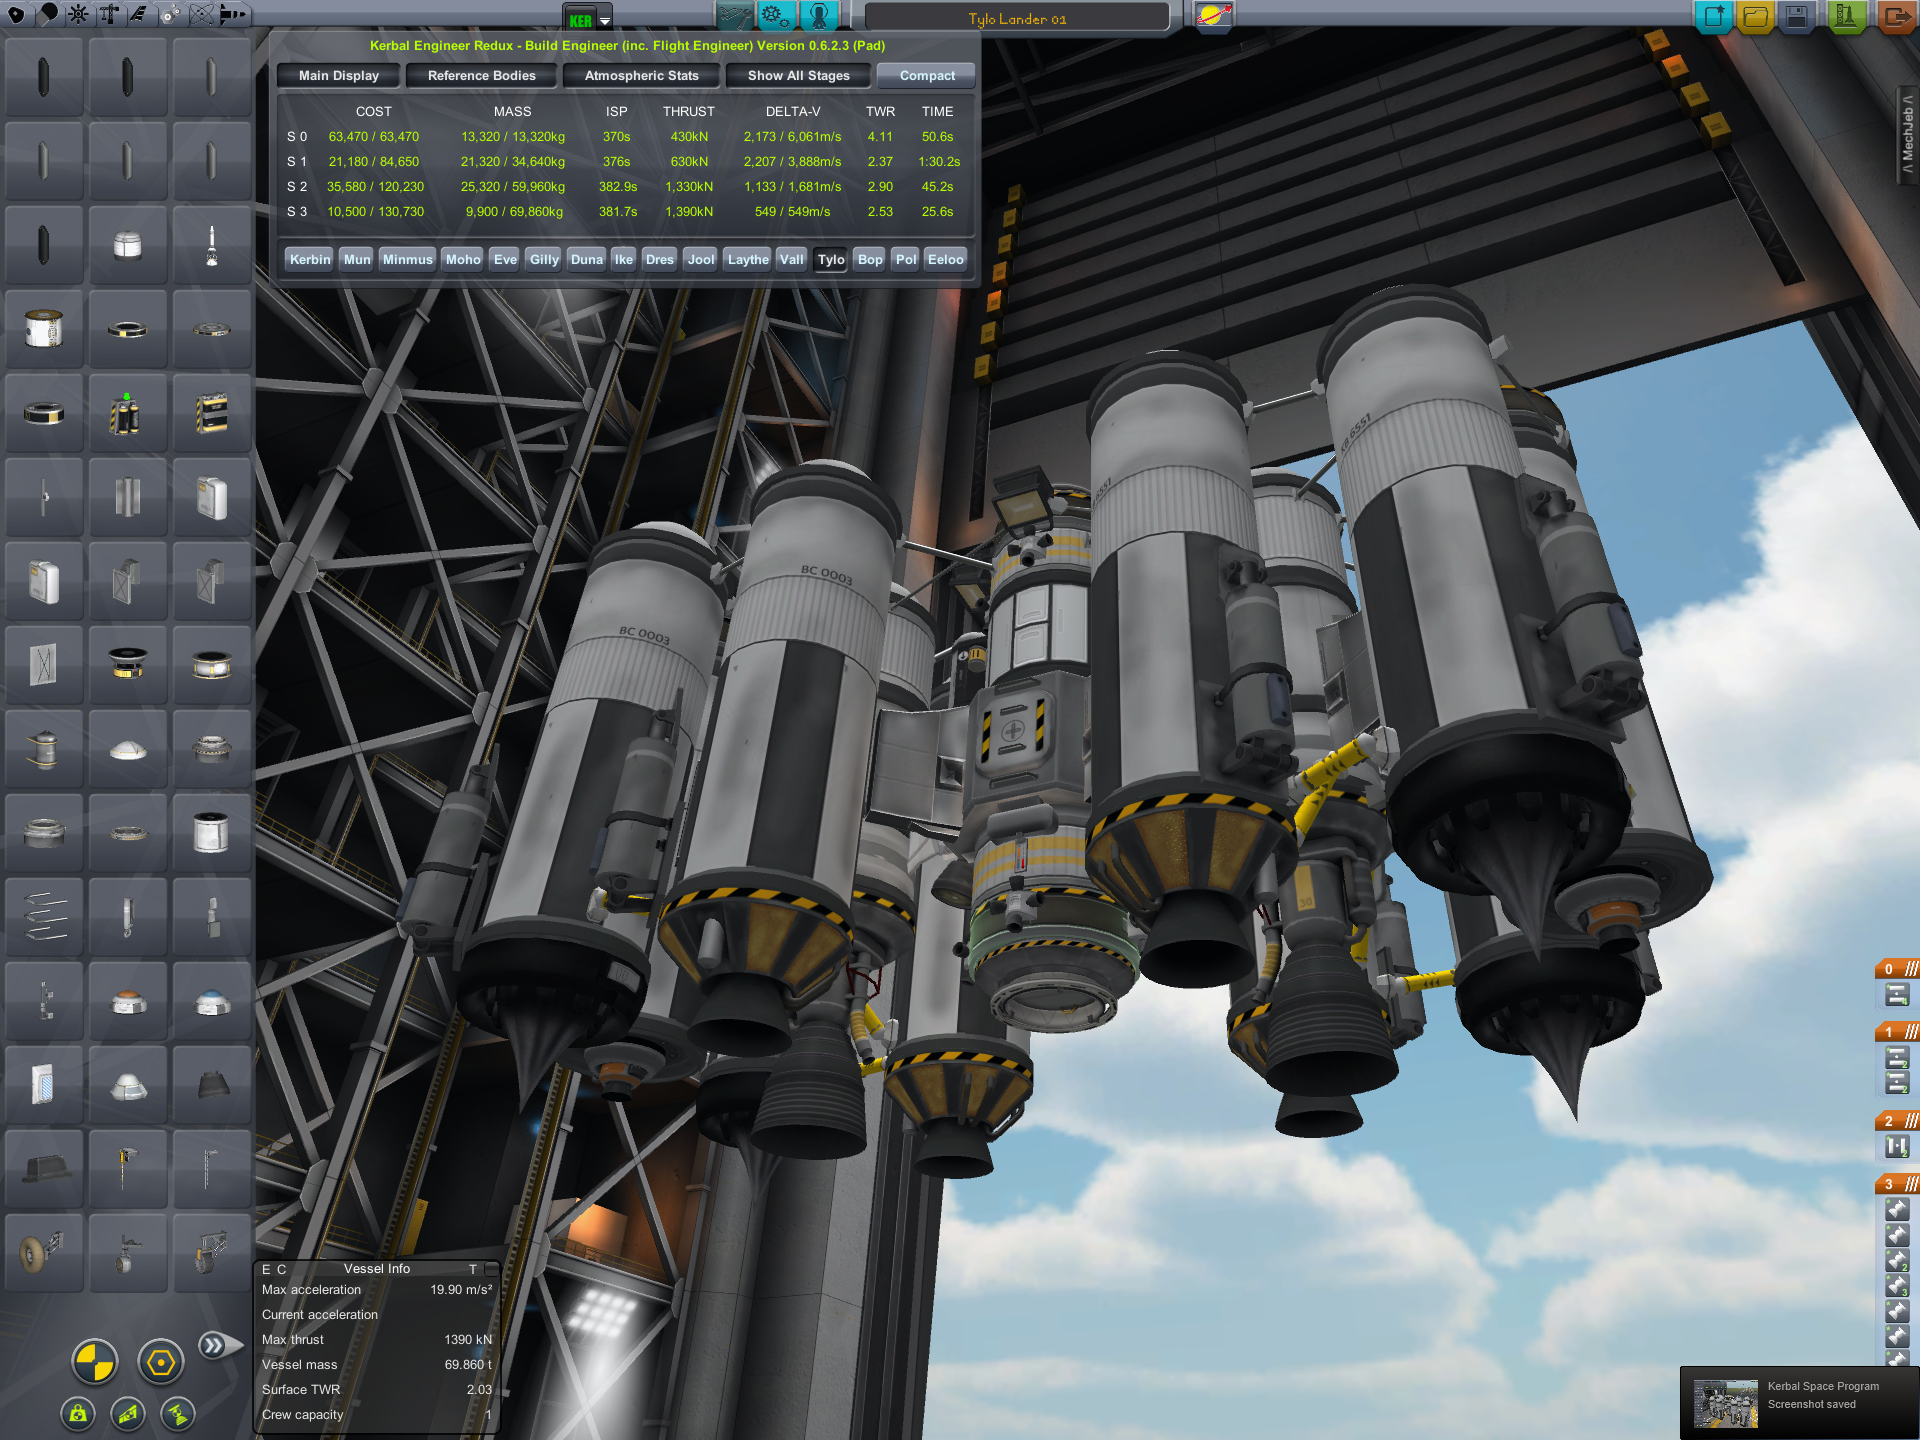Screen dimensions: 1920x1440
Task: Open the Structural parts category
Action: (x=109, y=14)
